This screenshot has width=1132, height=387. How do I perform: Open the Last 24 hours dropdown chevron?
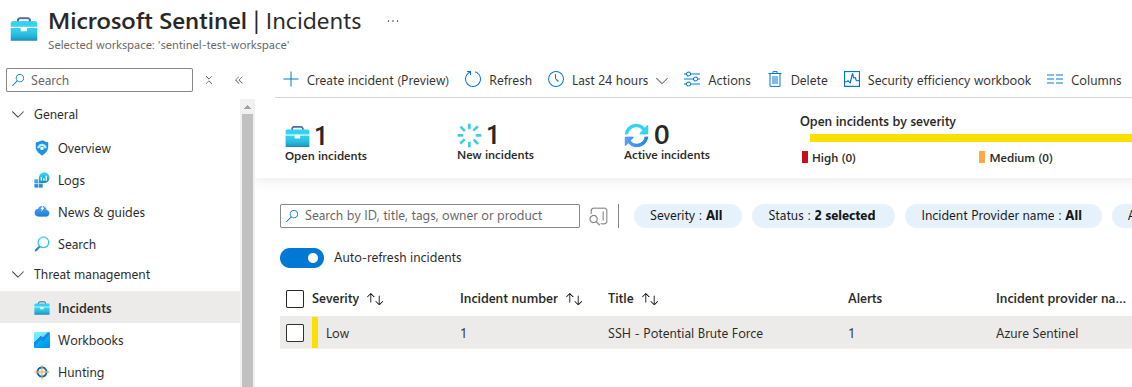point(661,81)
